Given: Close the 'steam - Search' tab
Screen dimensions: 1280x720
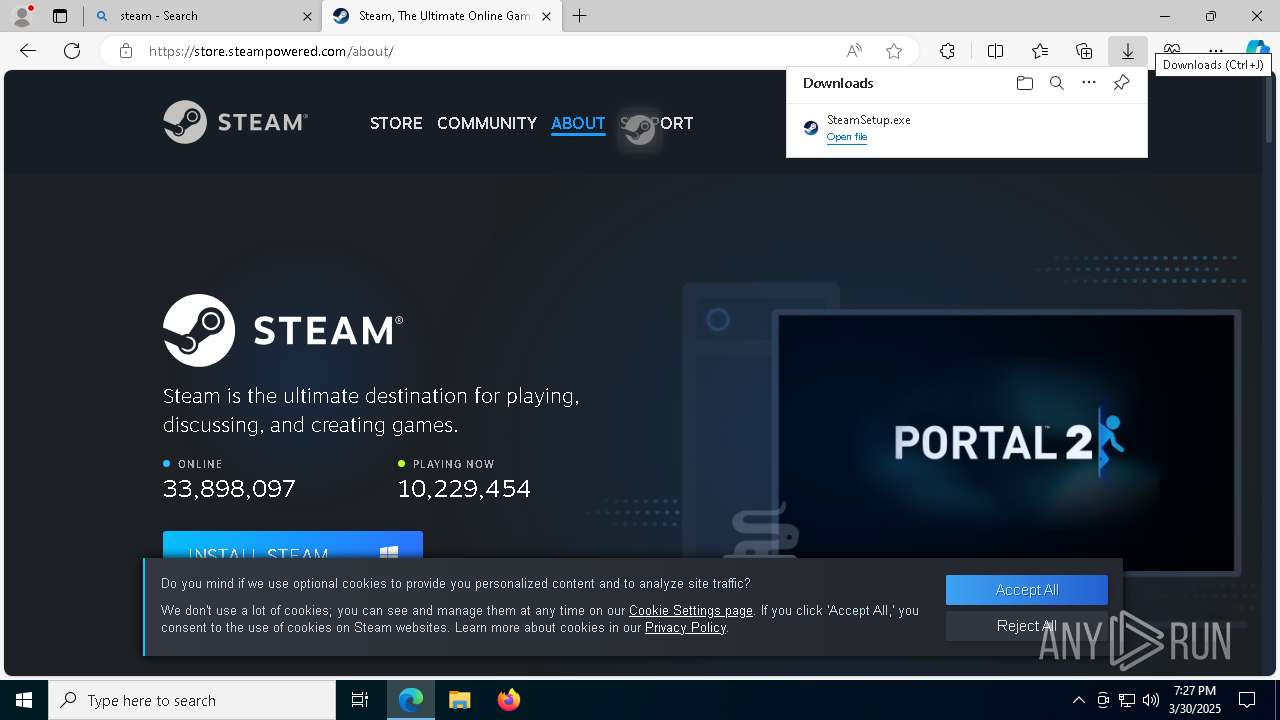Looking at the screenshot, I should pos(307,16).
